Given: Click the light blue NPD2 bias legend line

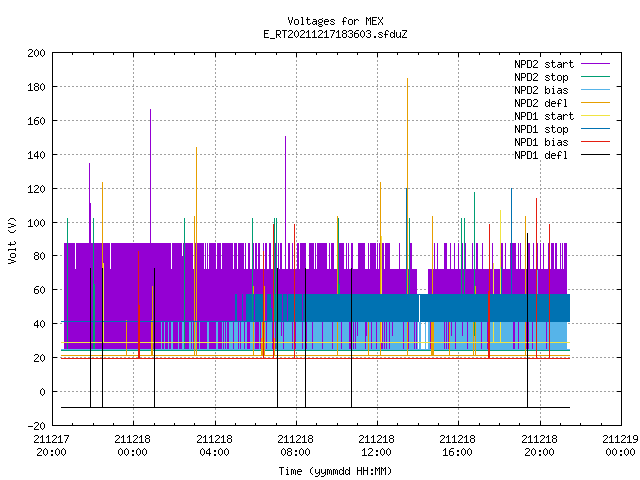Looking at the screenshot, I should click(x=595, y=90).
